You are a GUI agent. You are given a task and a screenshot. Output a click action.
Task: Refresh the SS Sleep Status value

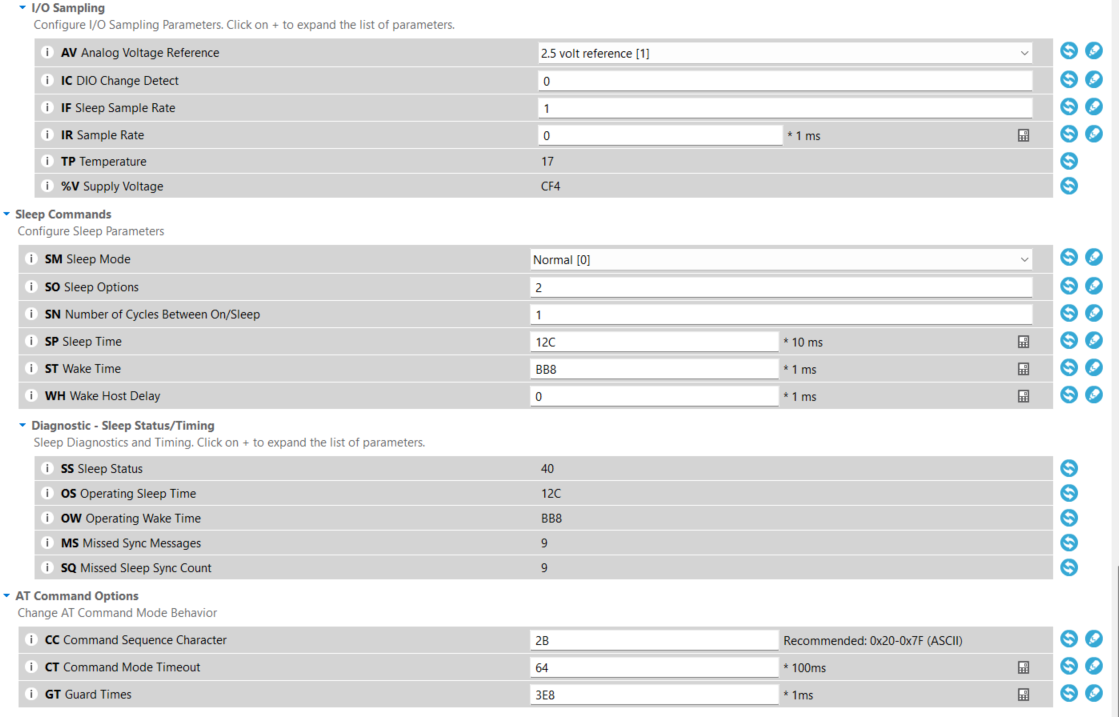(1068, 468)
